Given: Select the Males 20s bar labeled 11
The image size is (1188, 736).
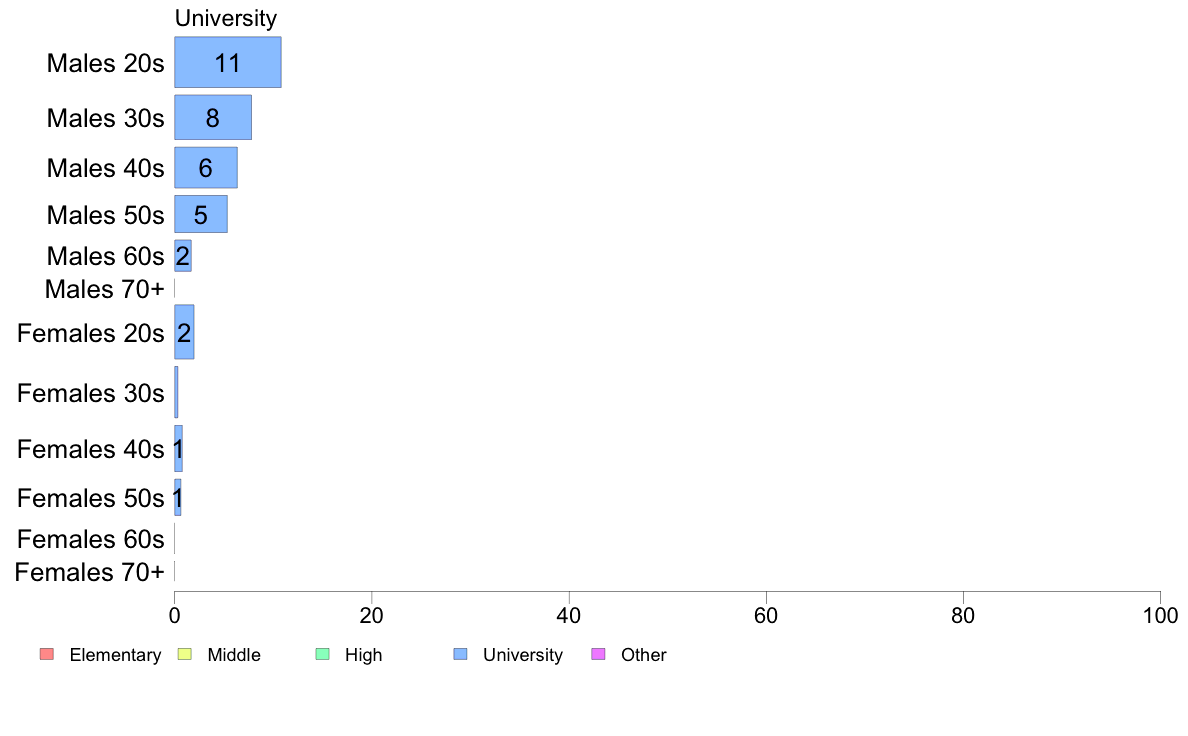Looking at the screenshot, I should 228,62.
